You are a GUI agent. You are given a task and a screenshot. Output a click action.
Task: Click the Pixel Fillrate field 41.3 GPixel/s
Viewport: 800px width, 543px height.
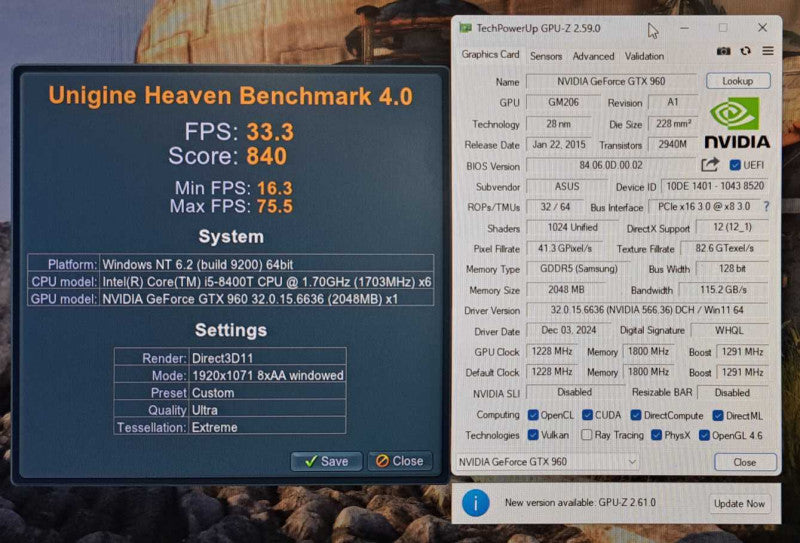point(564,249)
